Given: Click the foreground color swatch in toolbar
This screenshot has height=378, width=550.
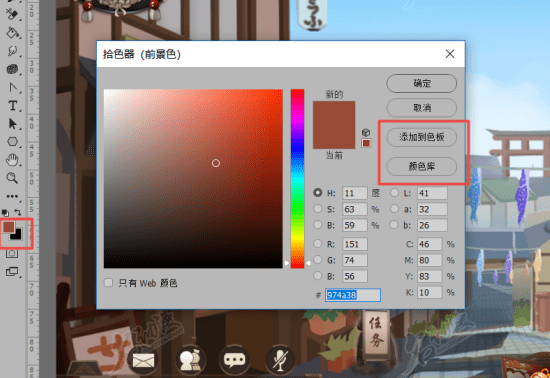Looking at the screenshot, I should pyautogui.click(x=8, y=227).
